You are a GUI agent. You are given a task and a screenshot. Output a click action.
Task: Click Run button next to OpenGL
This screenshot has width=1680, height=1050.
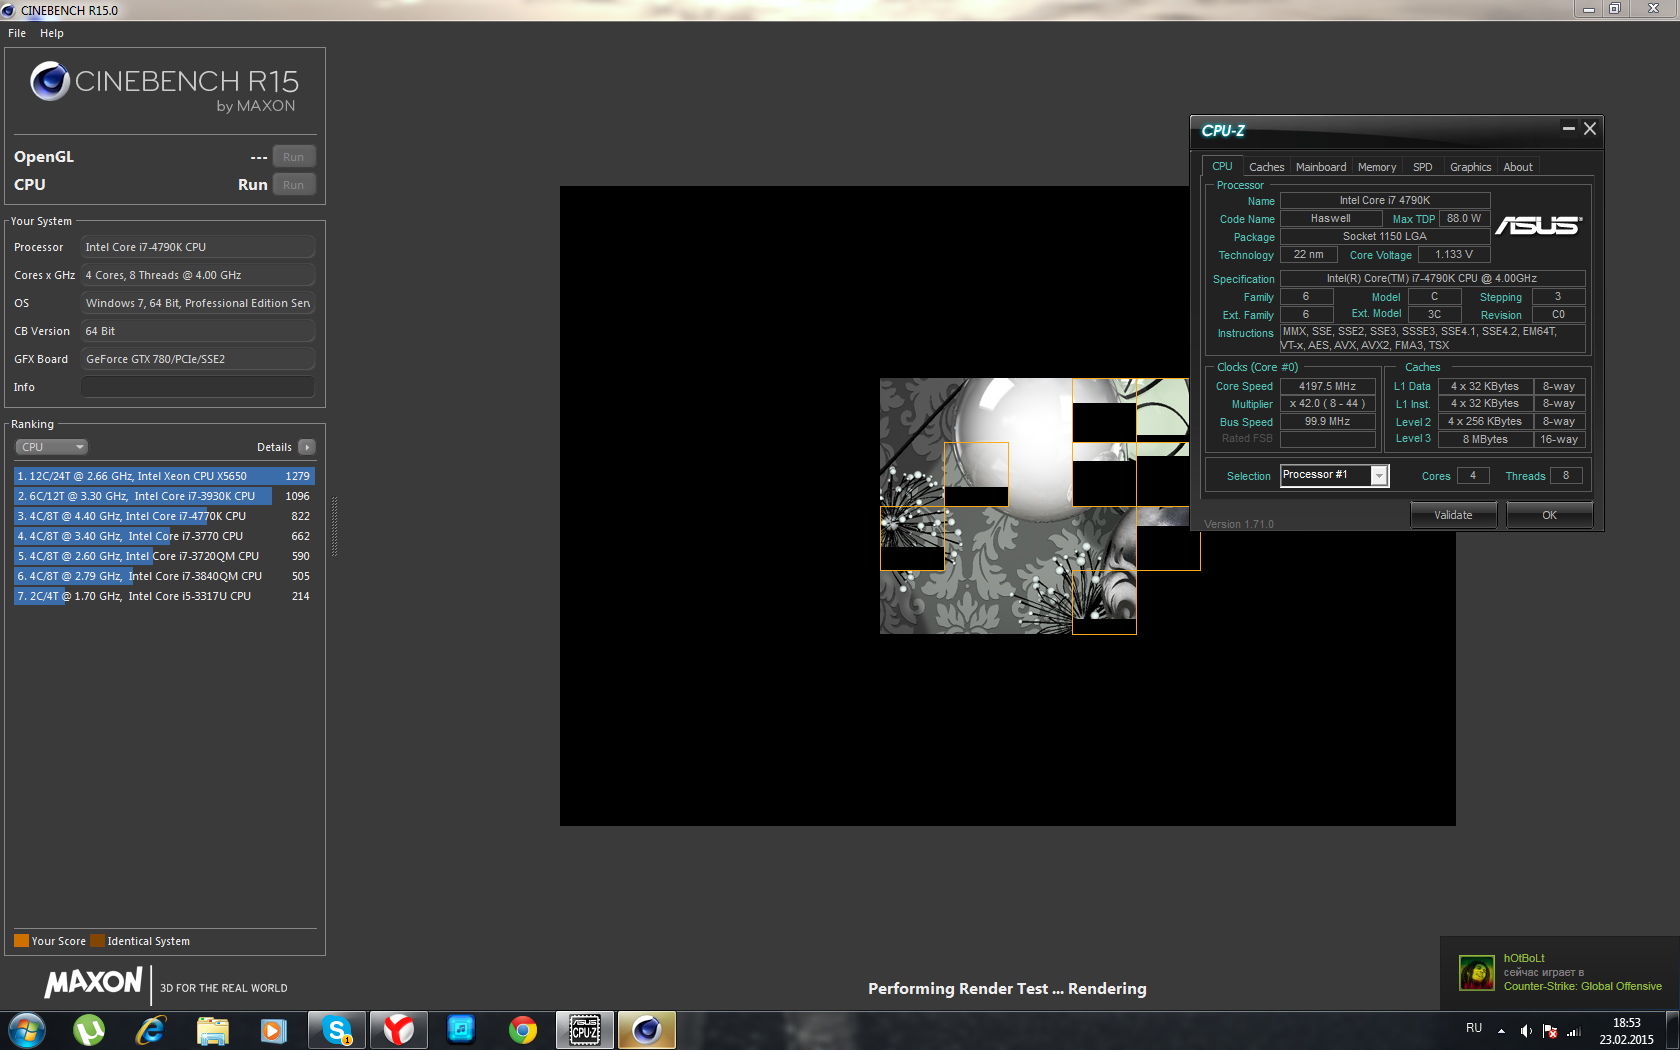click(x=293, y=157)
